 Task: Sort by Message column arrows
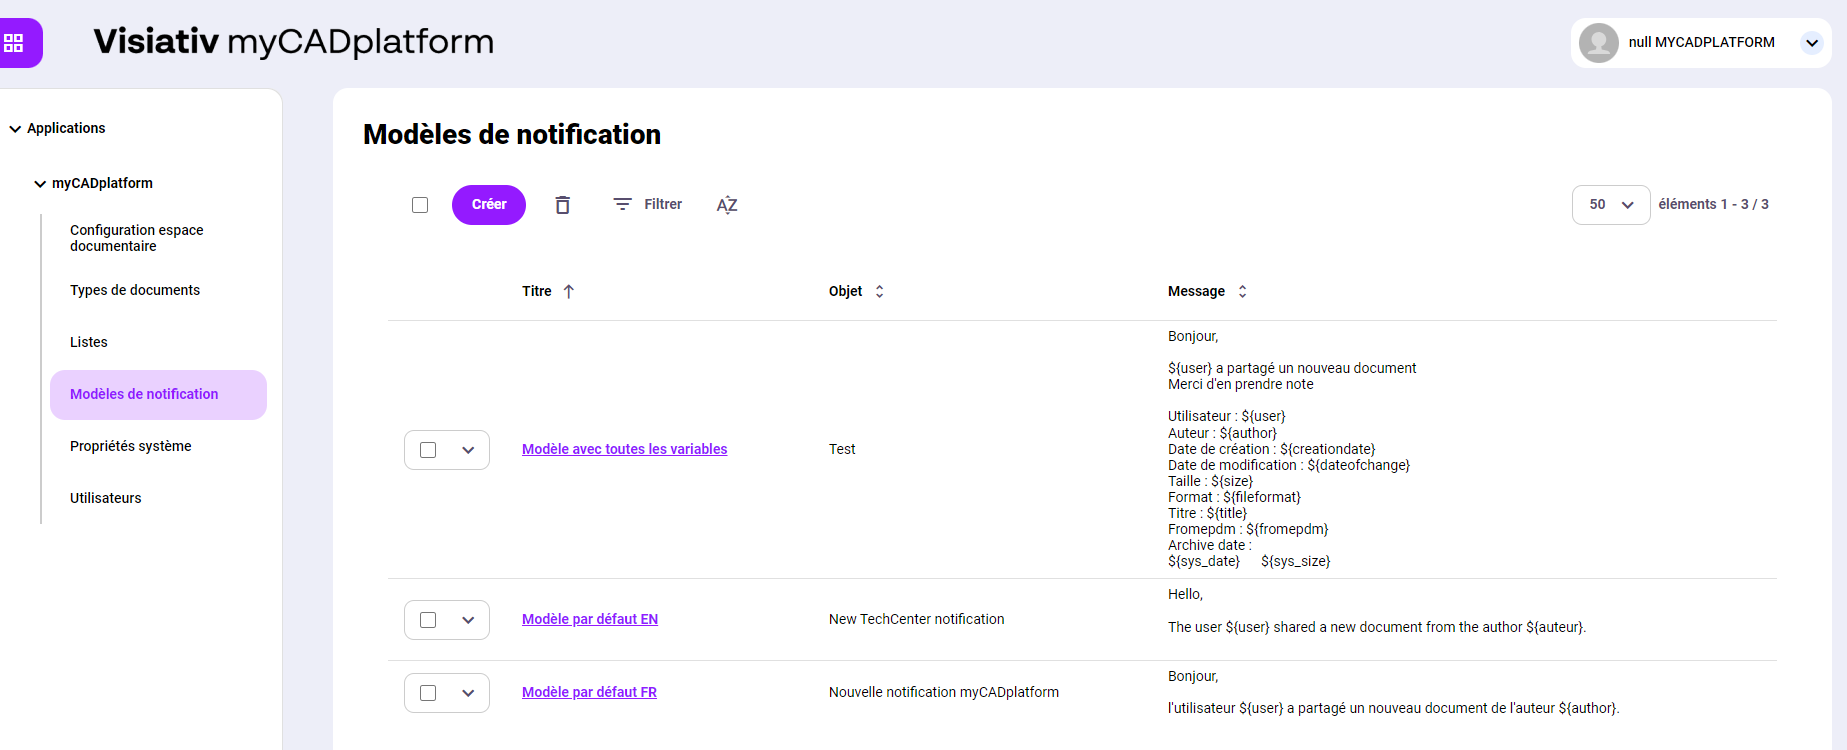coord(1242,292)
